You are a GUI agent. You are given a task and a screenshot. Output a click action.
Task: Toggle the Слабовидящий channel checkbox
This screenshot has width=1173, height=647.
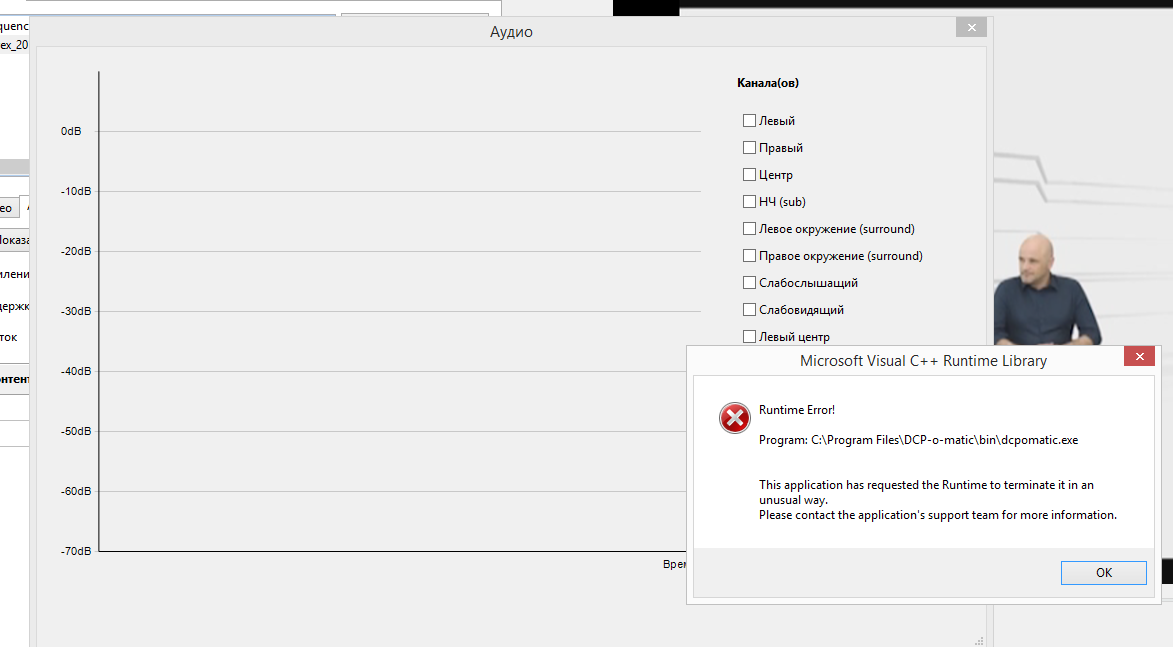(749, 310)
